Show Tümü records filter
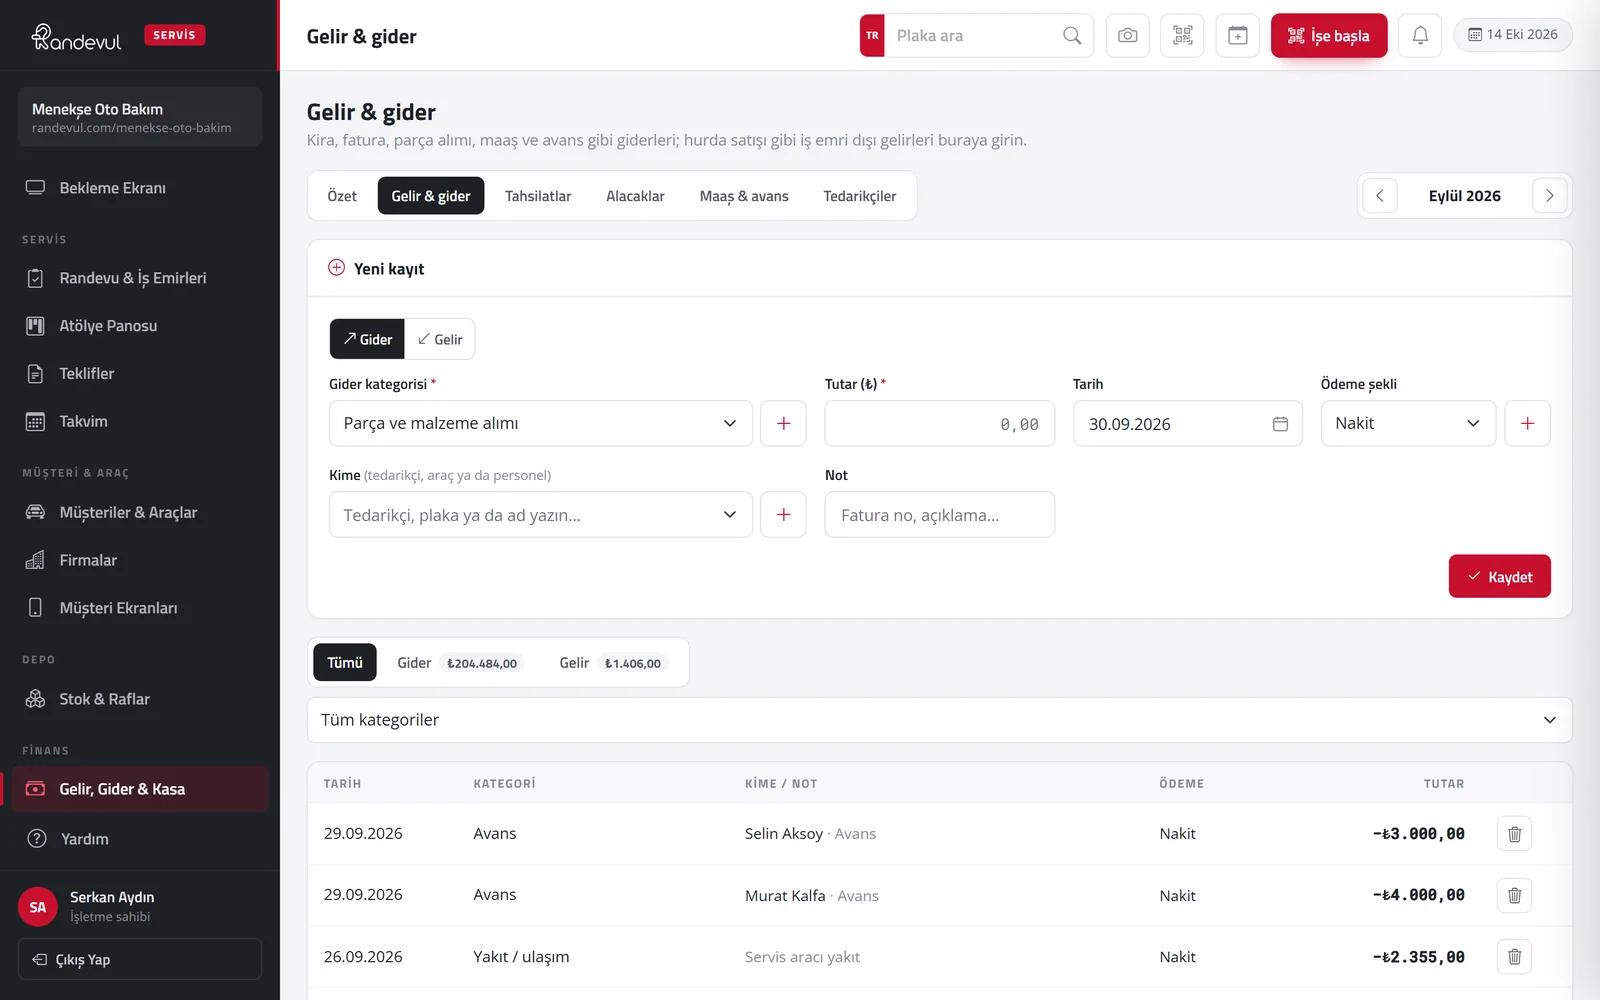The image size is (1600, 1000). pos(345,662)
